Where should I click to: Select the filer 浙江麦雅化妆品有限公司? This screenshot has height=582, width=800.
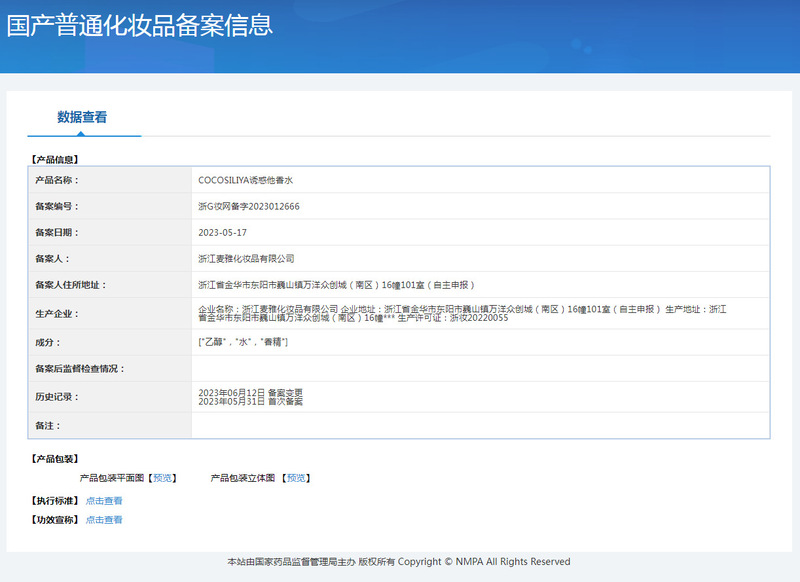(246, 258)
